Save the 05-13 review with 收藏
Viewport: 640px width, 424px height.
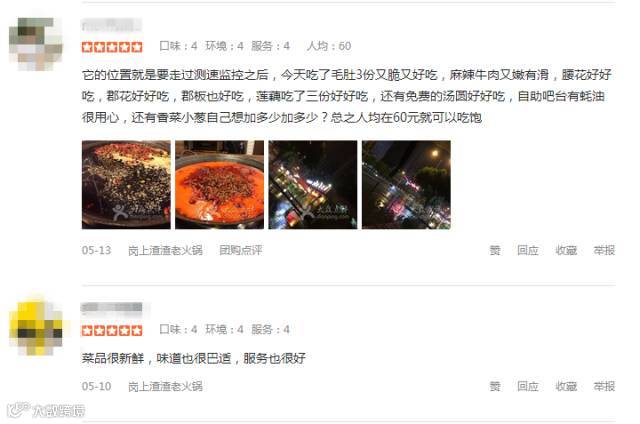566,250
